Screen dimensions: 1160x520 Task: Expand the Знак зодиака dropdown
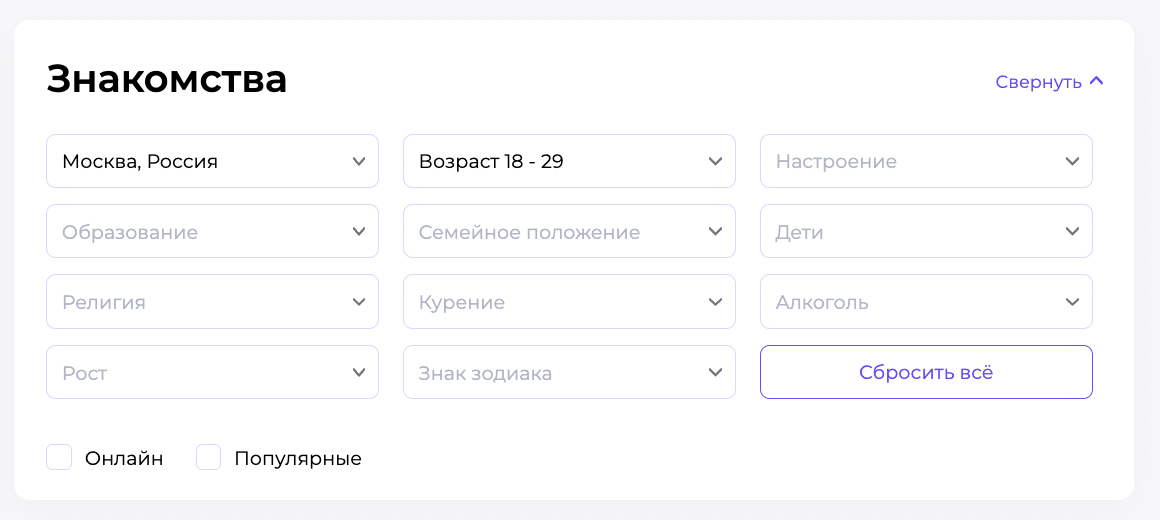pyautogui.click(x=569, y=373)
